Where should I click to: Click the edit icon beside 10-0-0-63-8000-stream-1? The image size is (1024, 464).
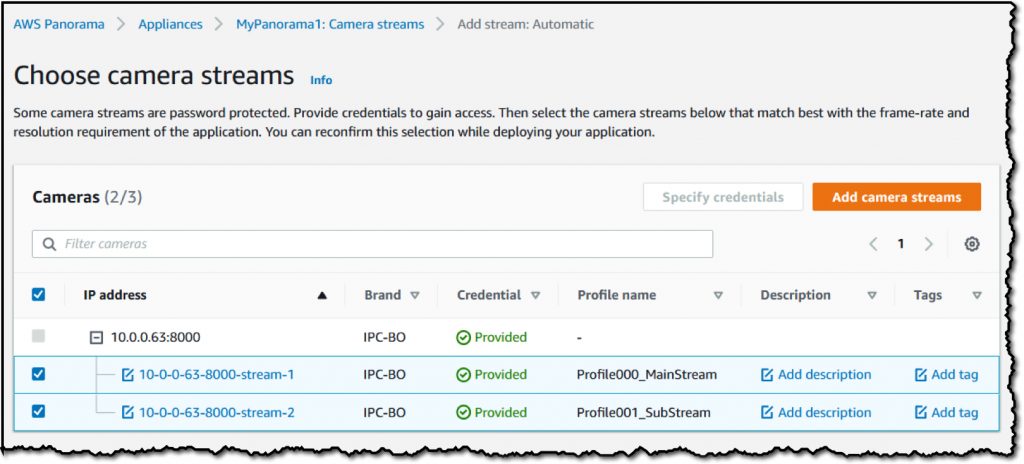128,375
